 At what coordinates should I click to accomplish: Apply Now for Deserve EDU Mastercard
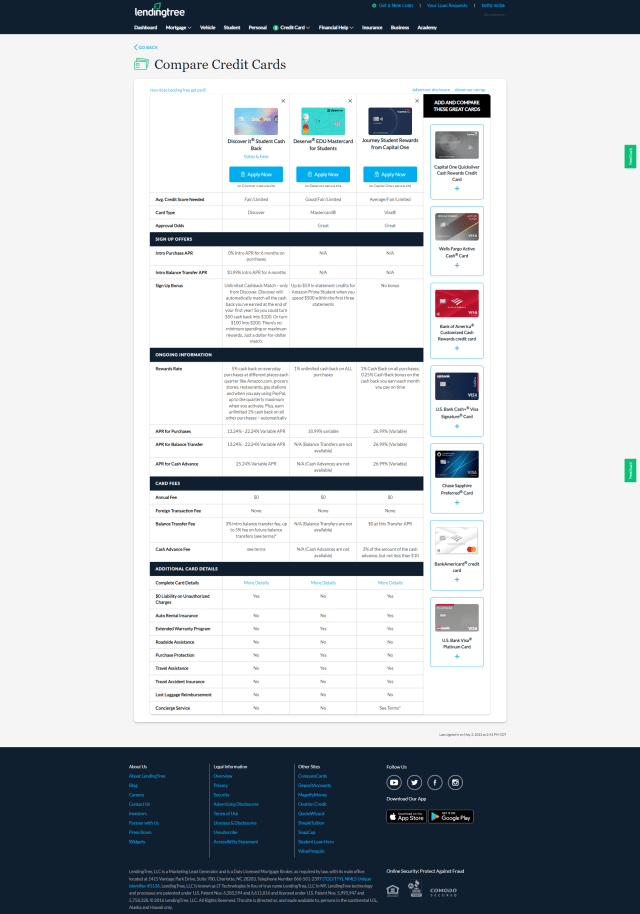click(x=323, y=174)
